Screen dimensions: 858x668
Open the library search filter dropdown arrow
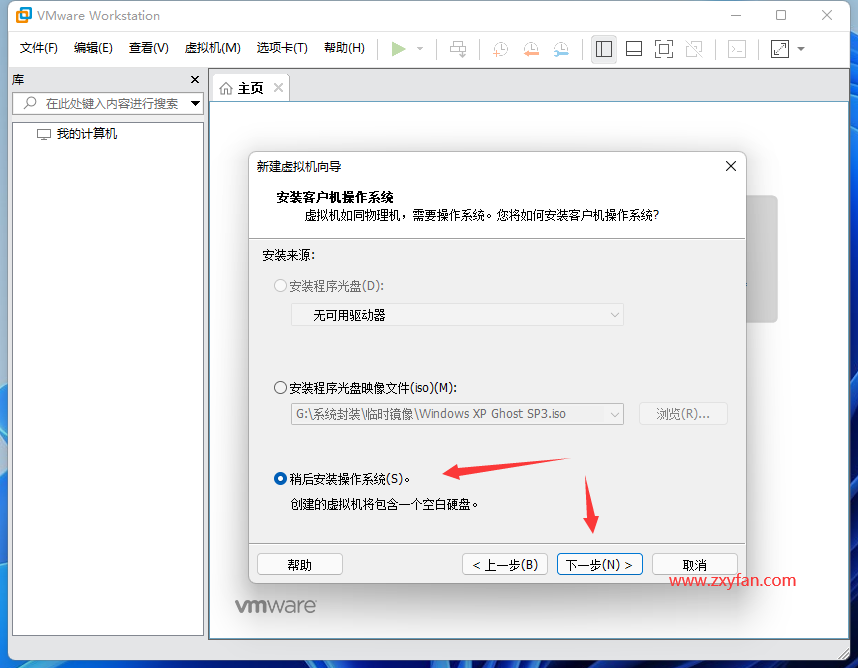tap(195, 103)
